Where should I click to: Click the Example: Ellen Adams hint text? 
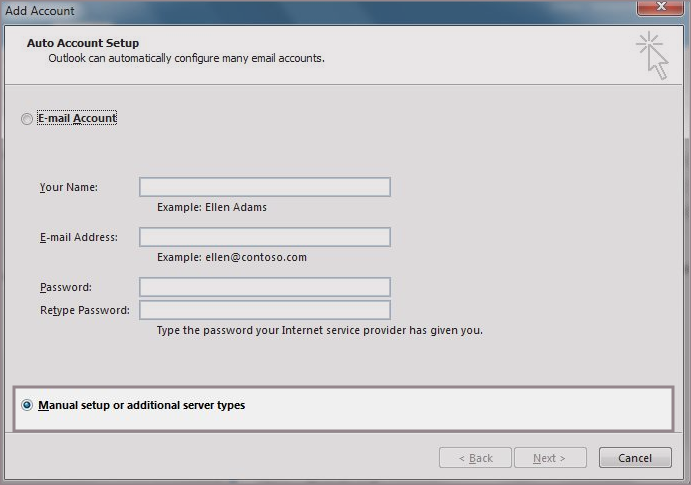click(212, 208)
